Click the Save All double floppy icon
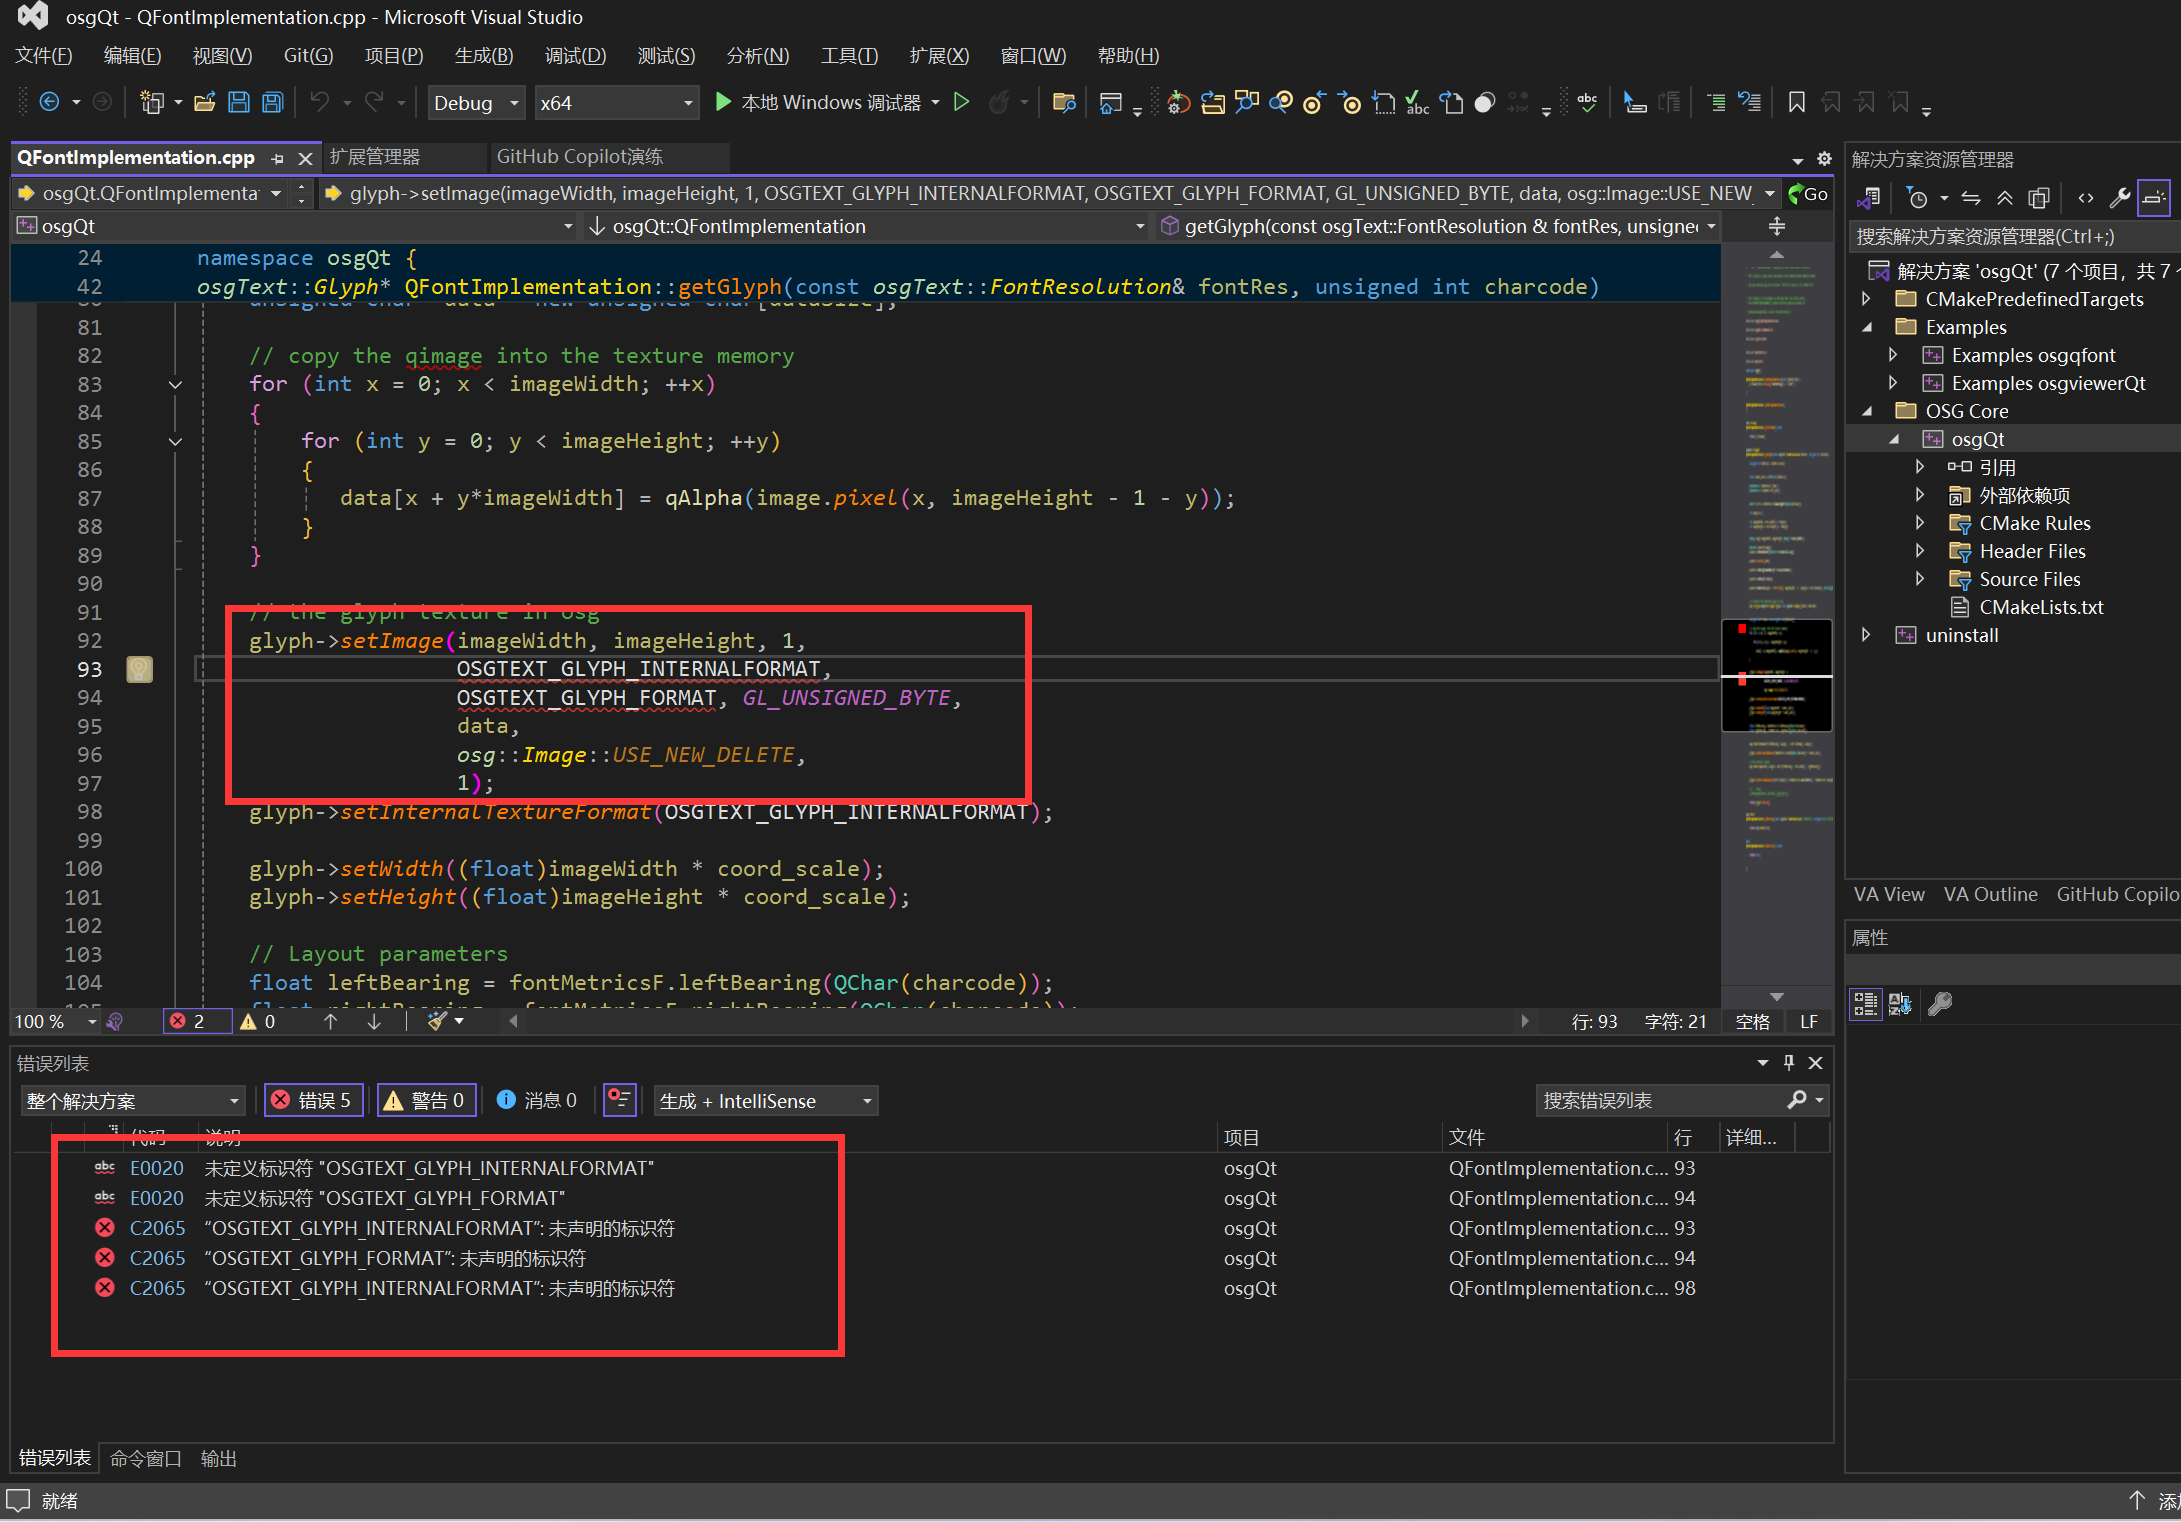The width and height of the screenshot is (2181, 1522). [x=272, y=102]
